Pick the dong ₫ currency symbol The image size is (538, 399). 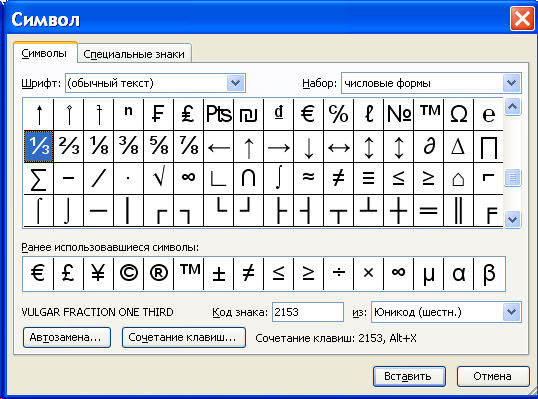278,114
